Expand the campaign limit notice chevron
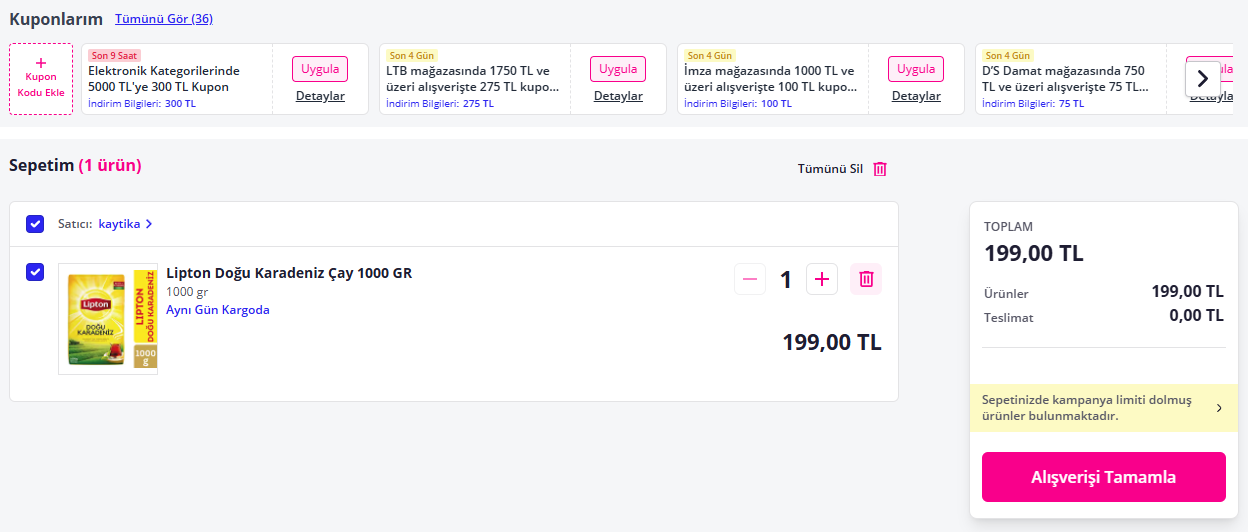The width and height of the screenshot is (1248, 532). pos(1218,408)
